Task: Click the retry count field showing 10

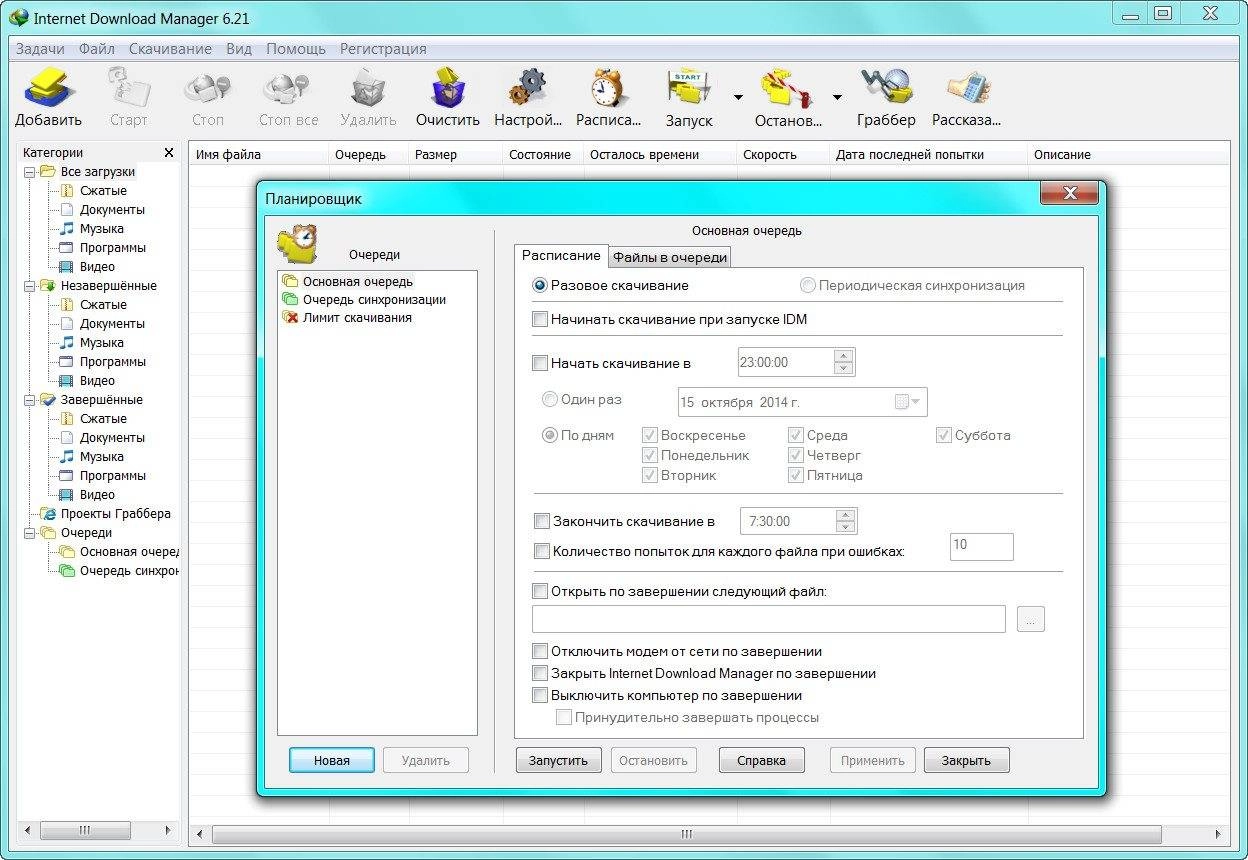Action: tap(981, 546)
